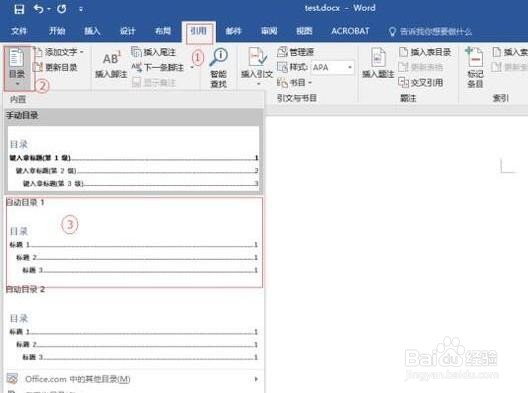The height and width of the screenshot is (393, 528).
Task: Click the Redo/Repeat icon in the quick access toolbar
Action: click(x=61, y=9)
